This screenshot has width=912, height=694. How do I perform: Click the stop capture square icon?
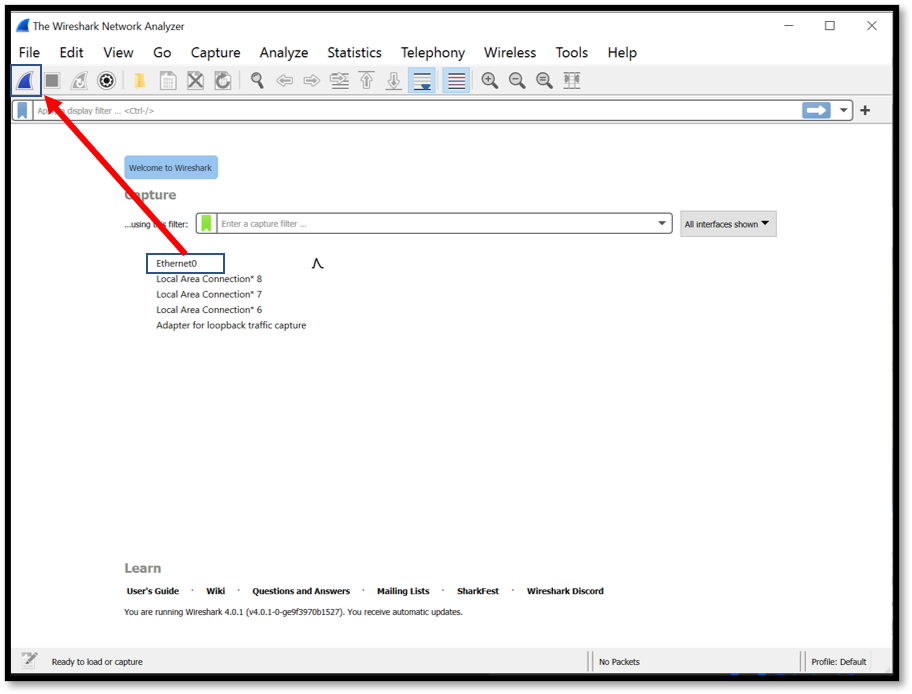pos(52,81)
